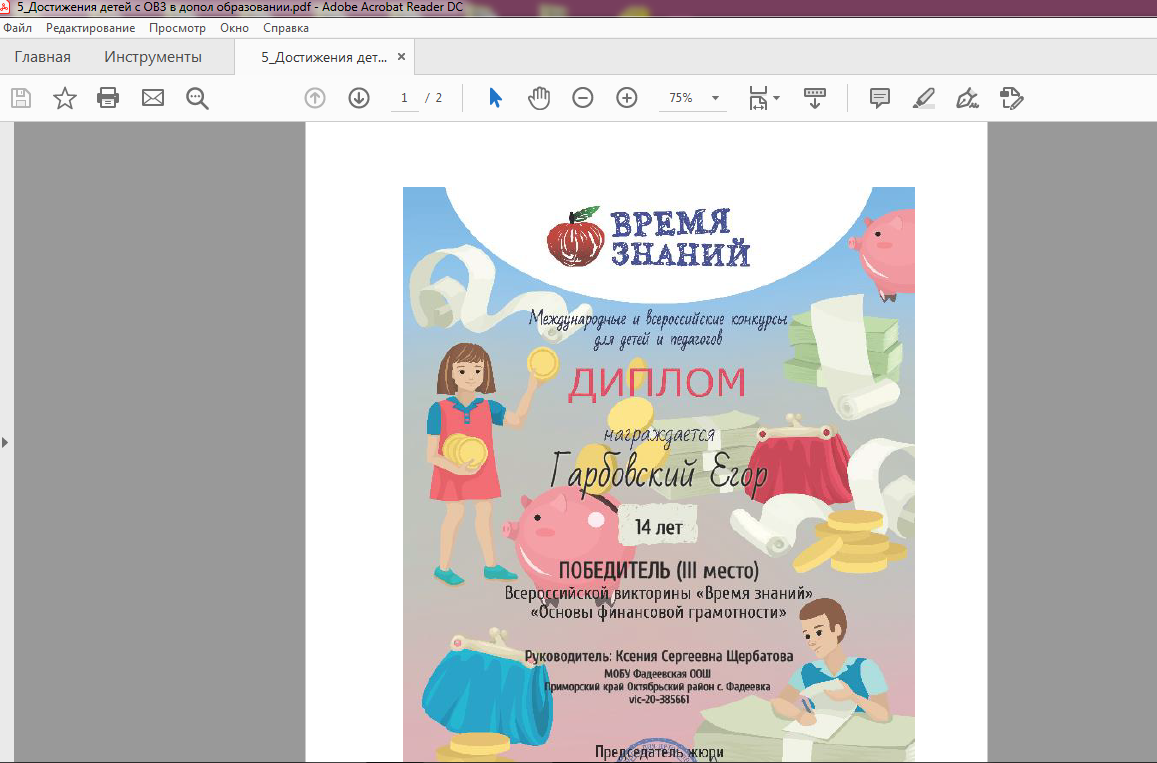Open the Просмотр menu
Viewport: 1157px width, 763px height.
pos(177,28)
